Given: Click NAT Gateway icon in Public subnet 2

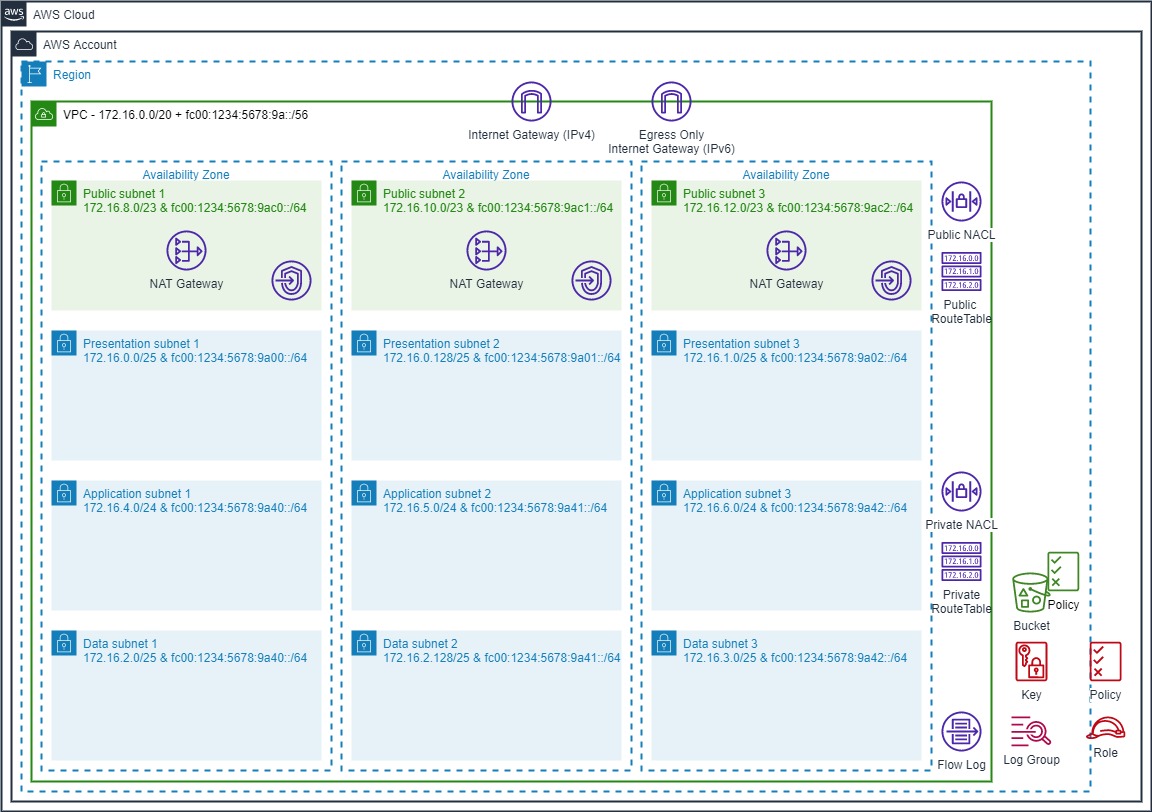Looking at the screenshot, I should tap(486, 251).
